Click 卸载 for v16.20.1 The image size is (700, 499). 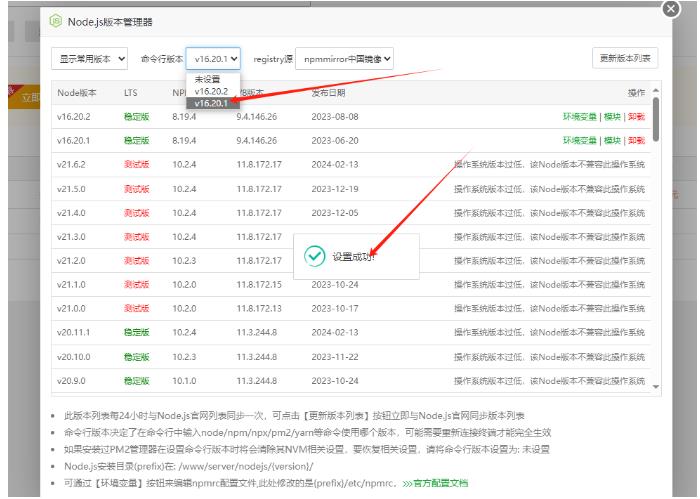(636, 141)
